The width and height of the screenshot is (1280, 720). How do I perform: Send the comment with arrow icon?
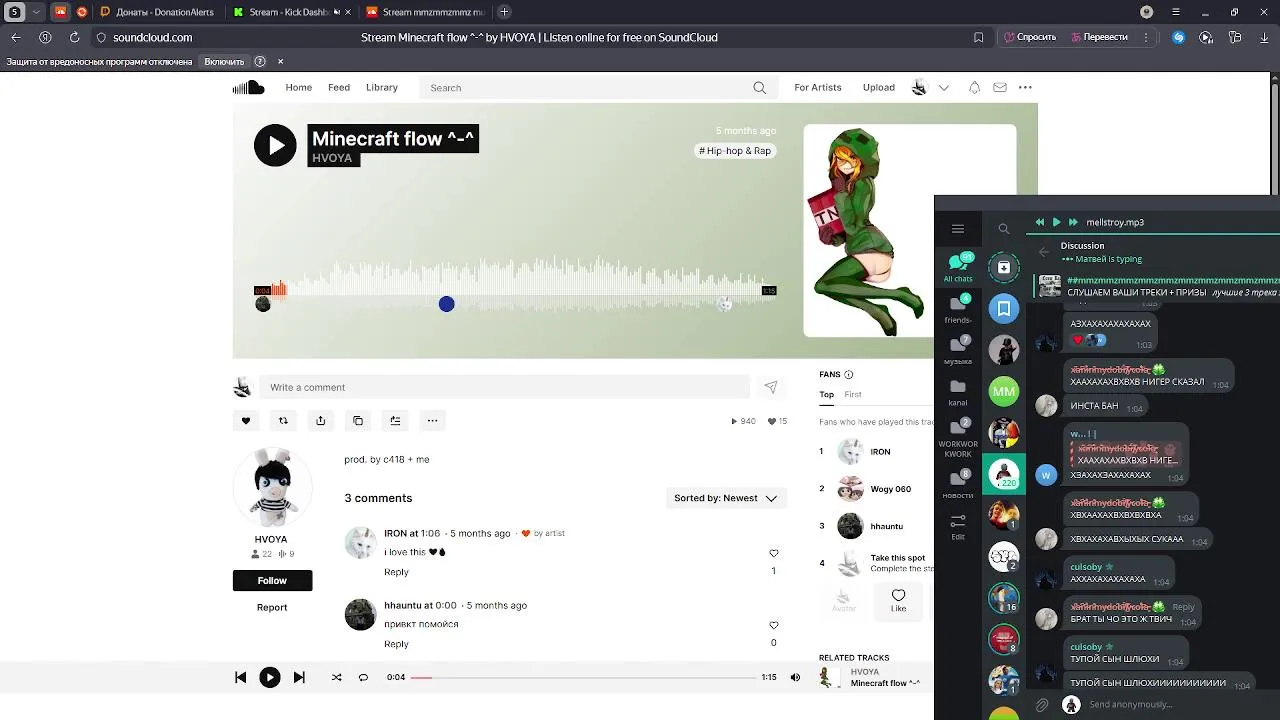click(x=771, y=387)
